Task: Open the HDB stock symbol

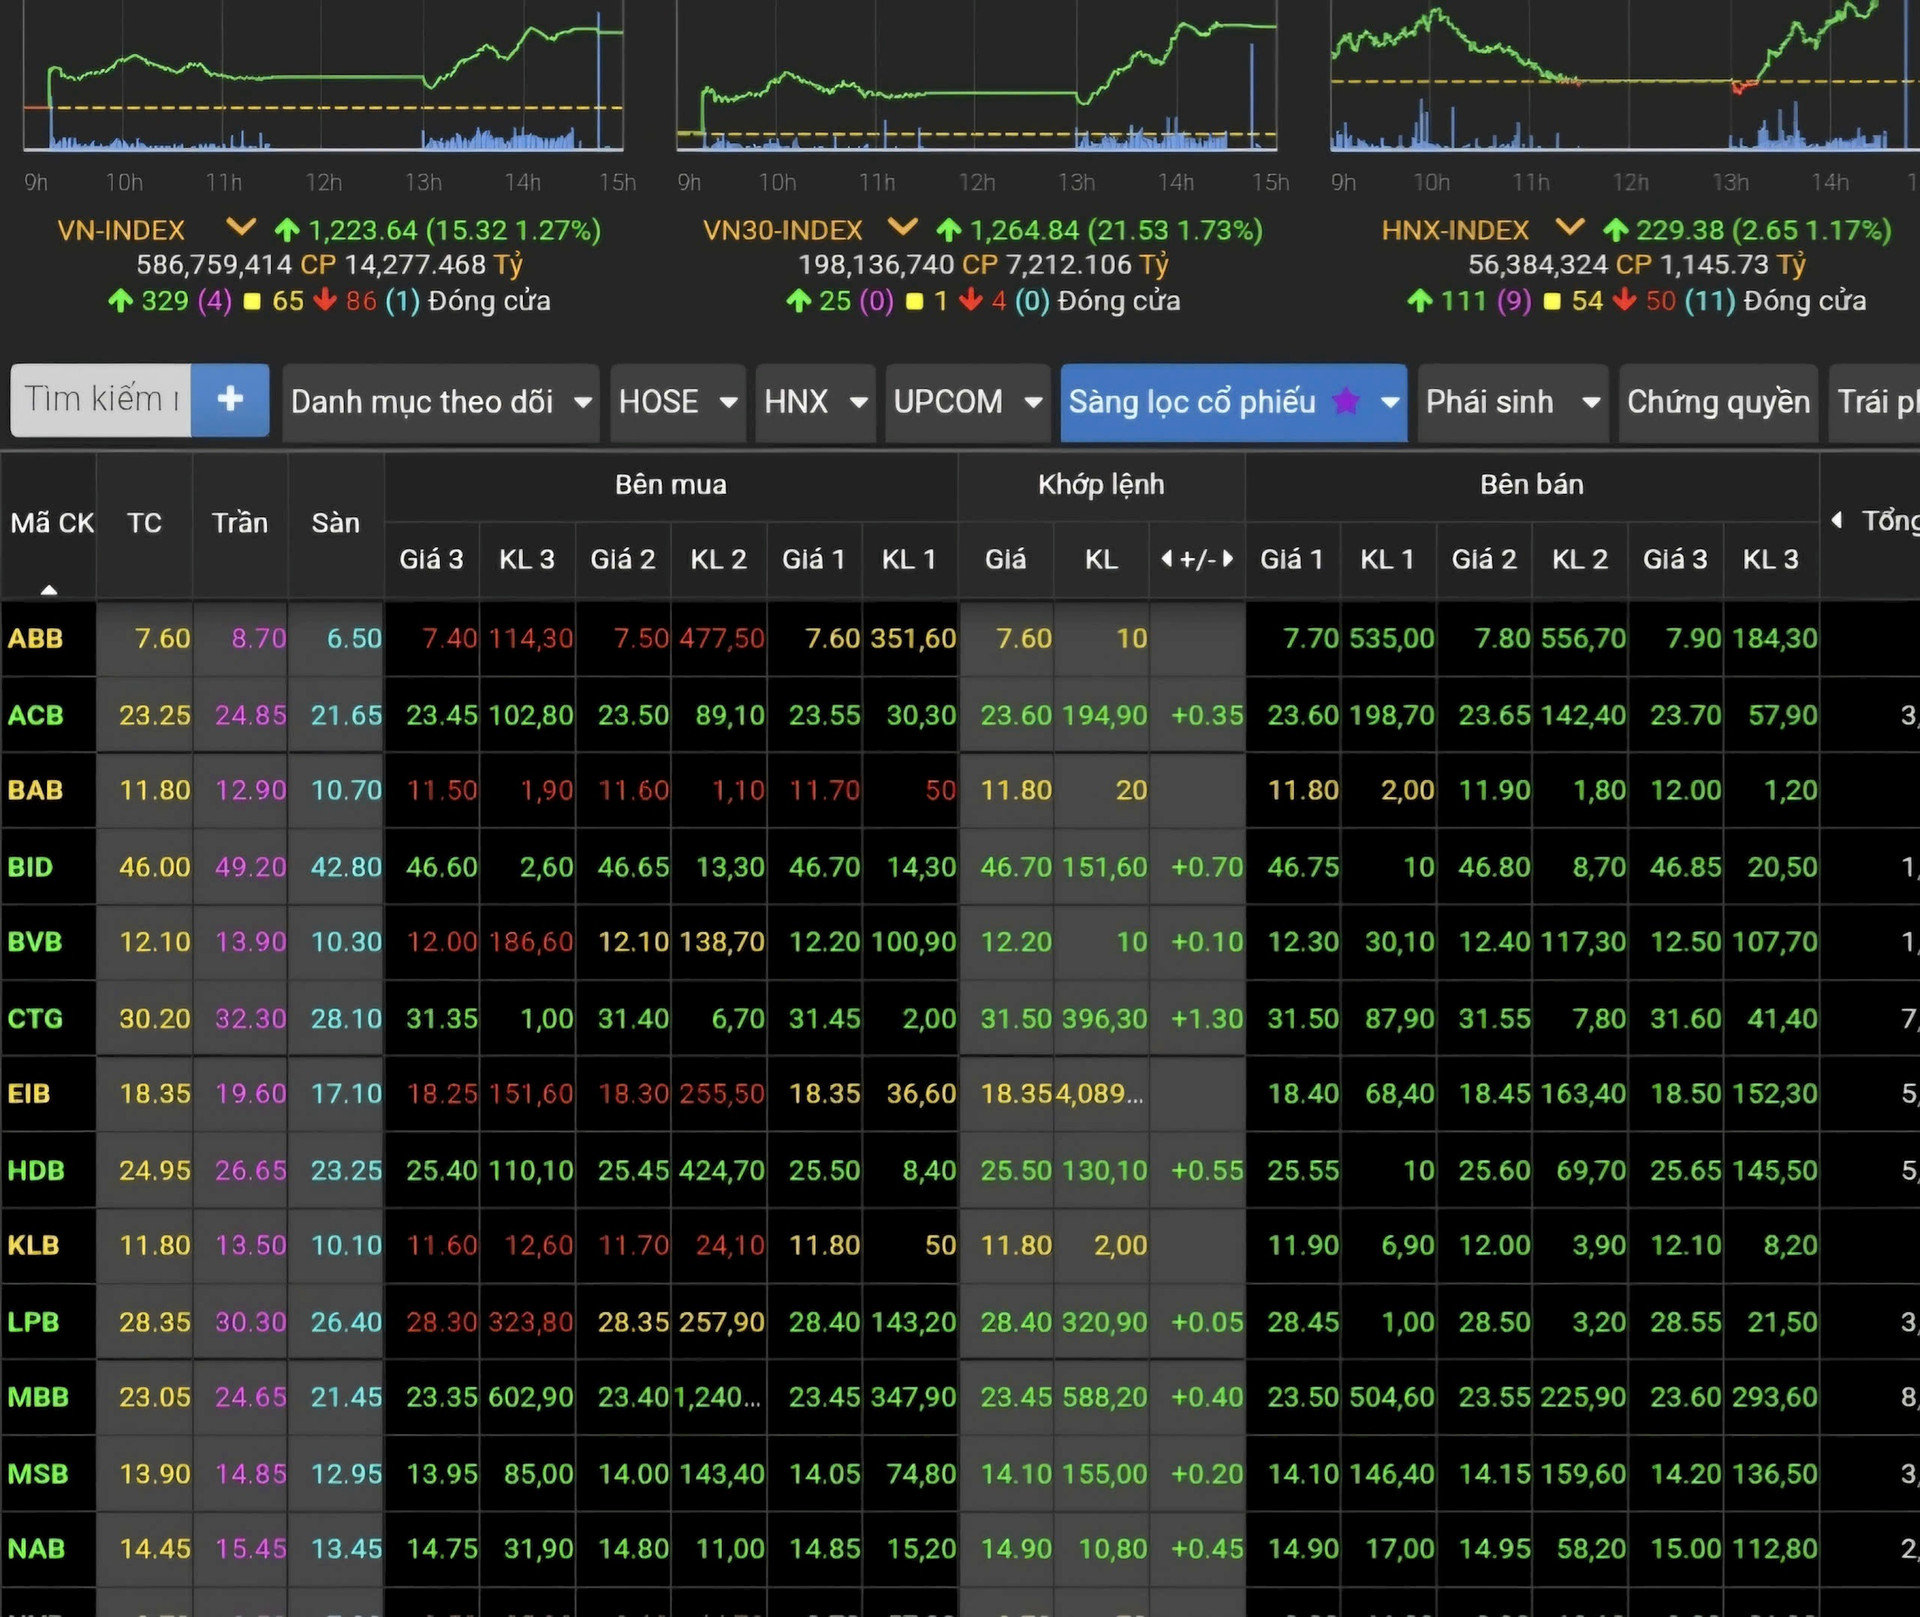Action: point(36,1170)
